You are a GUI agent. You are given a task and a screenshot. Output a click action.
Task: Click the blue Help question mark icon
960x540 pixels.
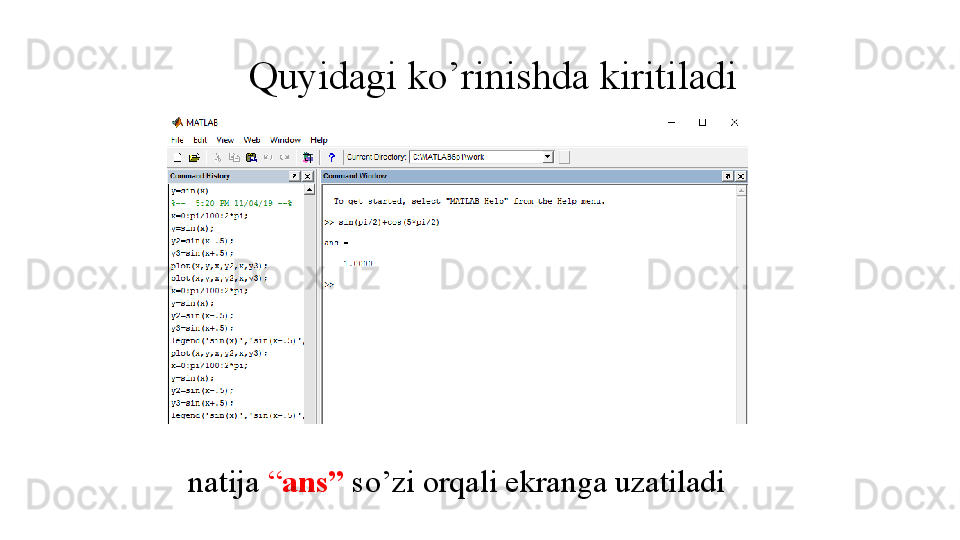point(331,157)
